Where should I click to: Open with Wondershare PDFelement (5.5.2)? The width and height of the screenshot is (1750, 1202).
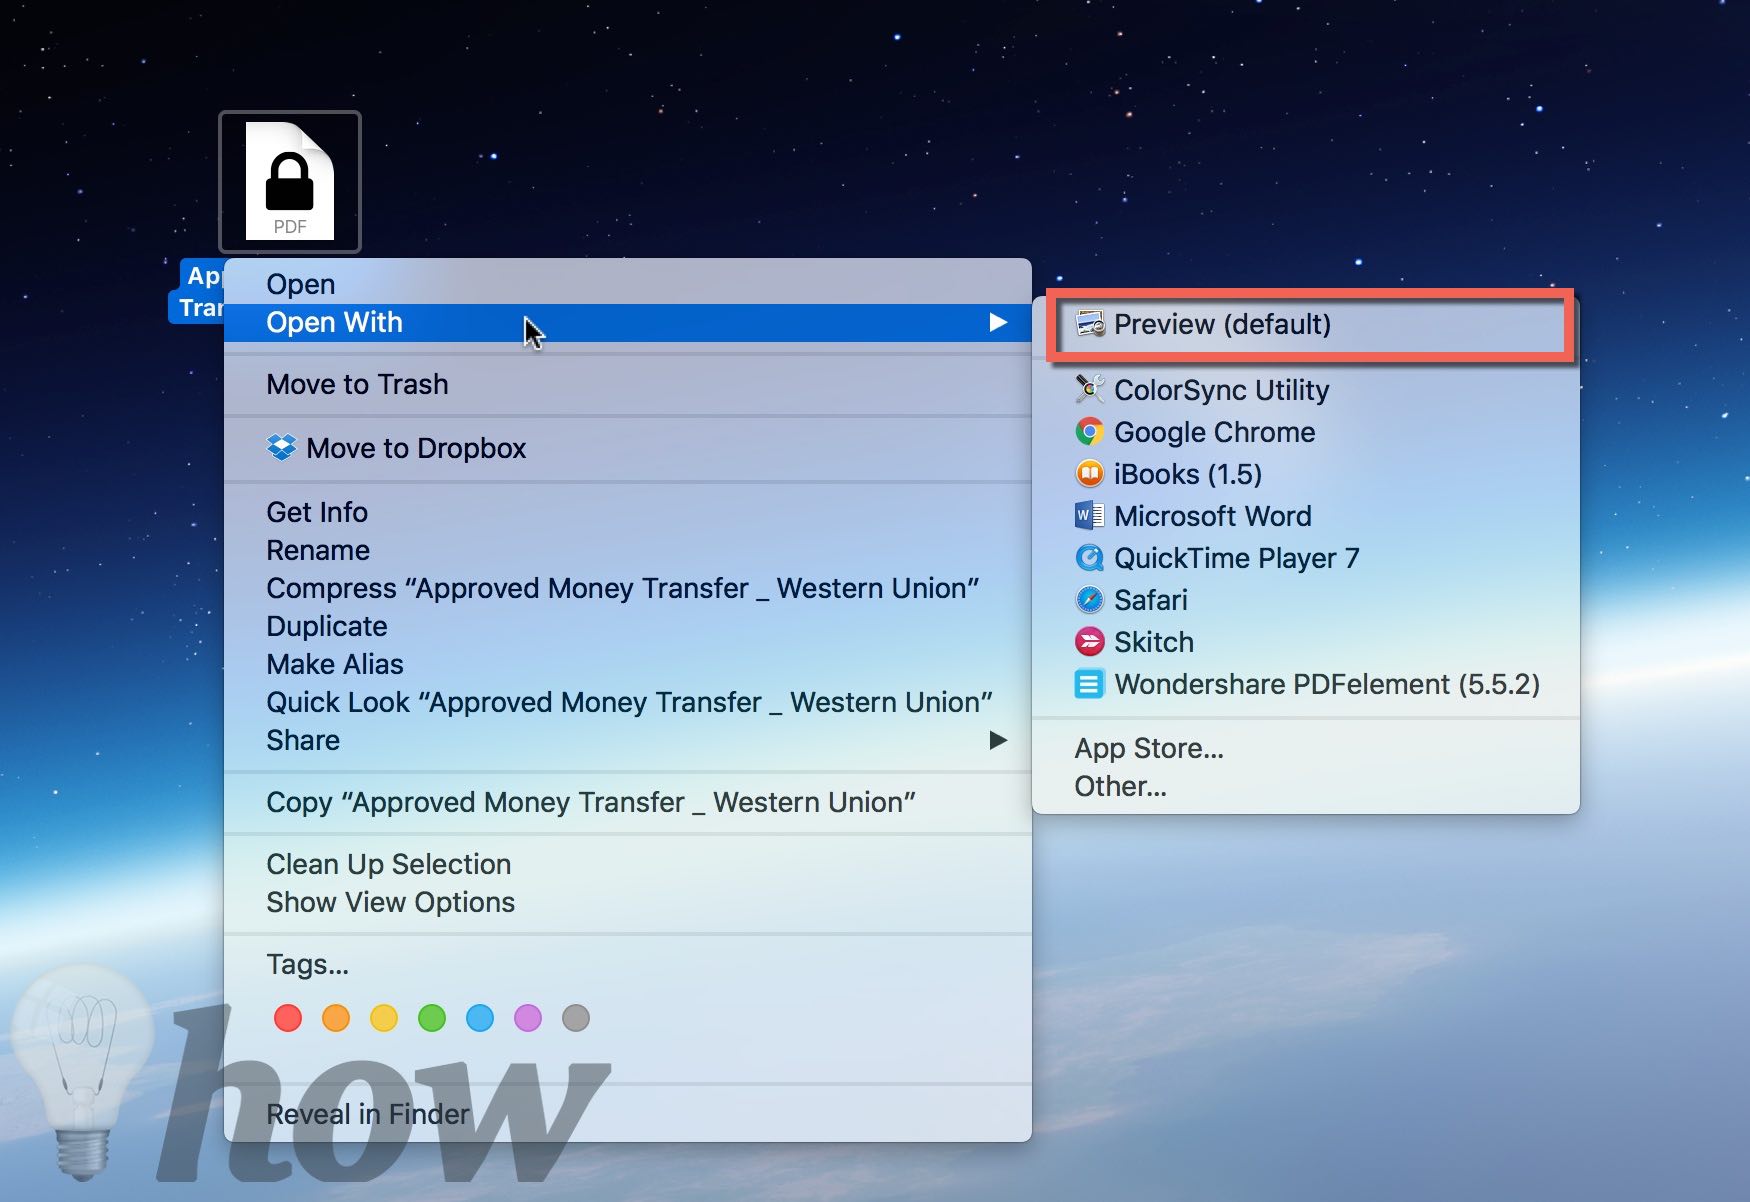point(1306,684)
